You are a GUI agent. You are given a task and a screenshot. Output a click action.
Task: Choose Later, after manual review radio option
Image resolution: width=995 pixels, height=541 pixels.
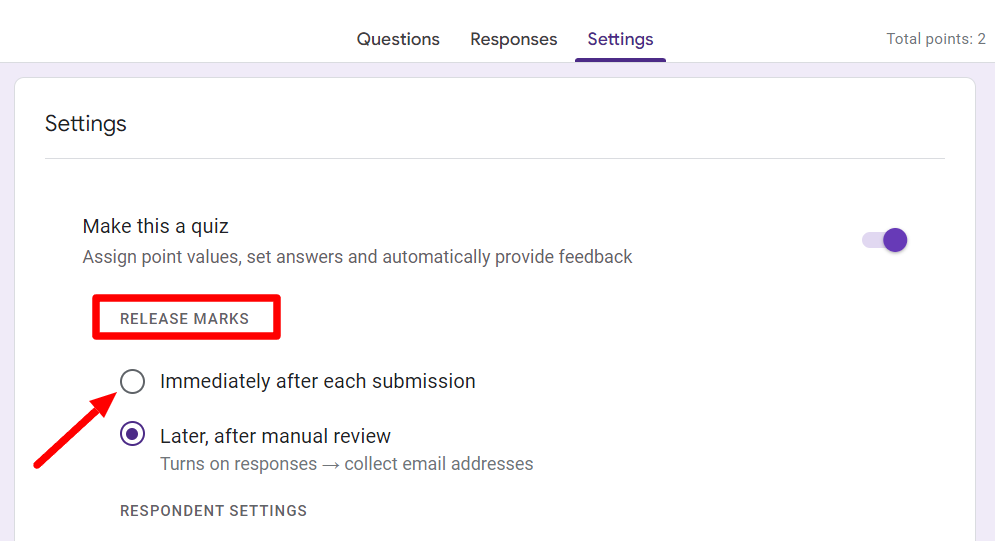click(133, 434)
